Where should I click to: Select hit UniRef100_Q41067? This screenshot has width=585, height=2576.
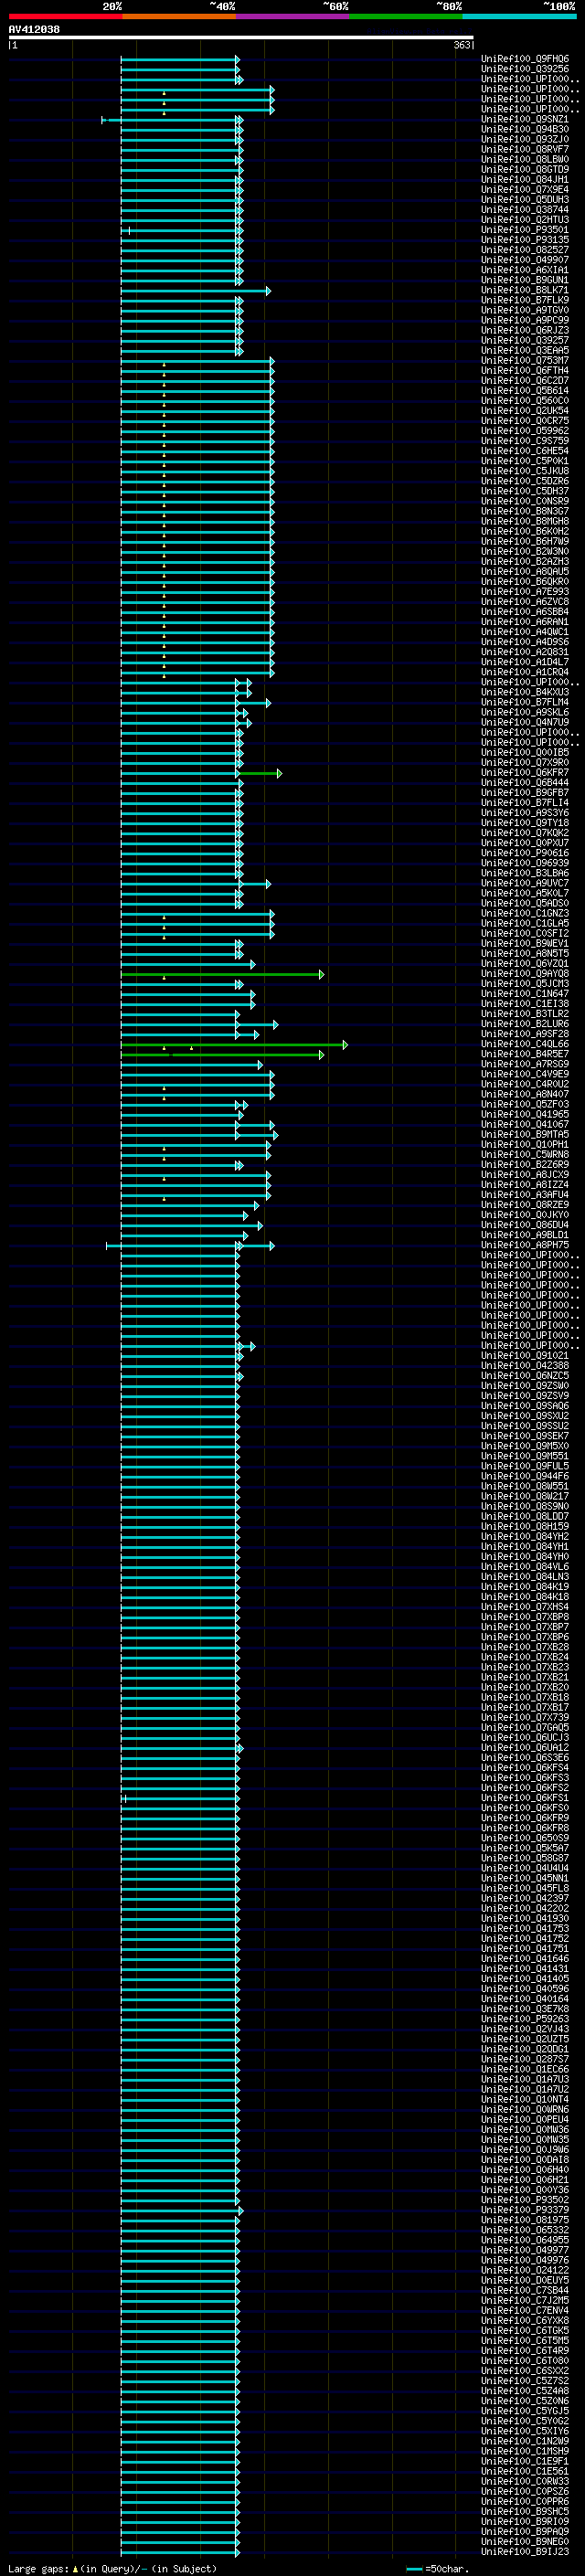click(x=525, y=1124)
